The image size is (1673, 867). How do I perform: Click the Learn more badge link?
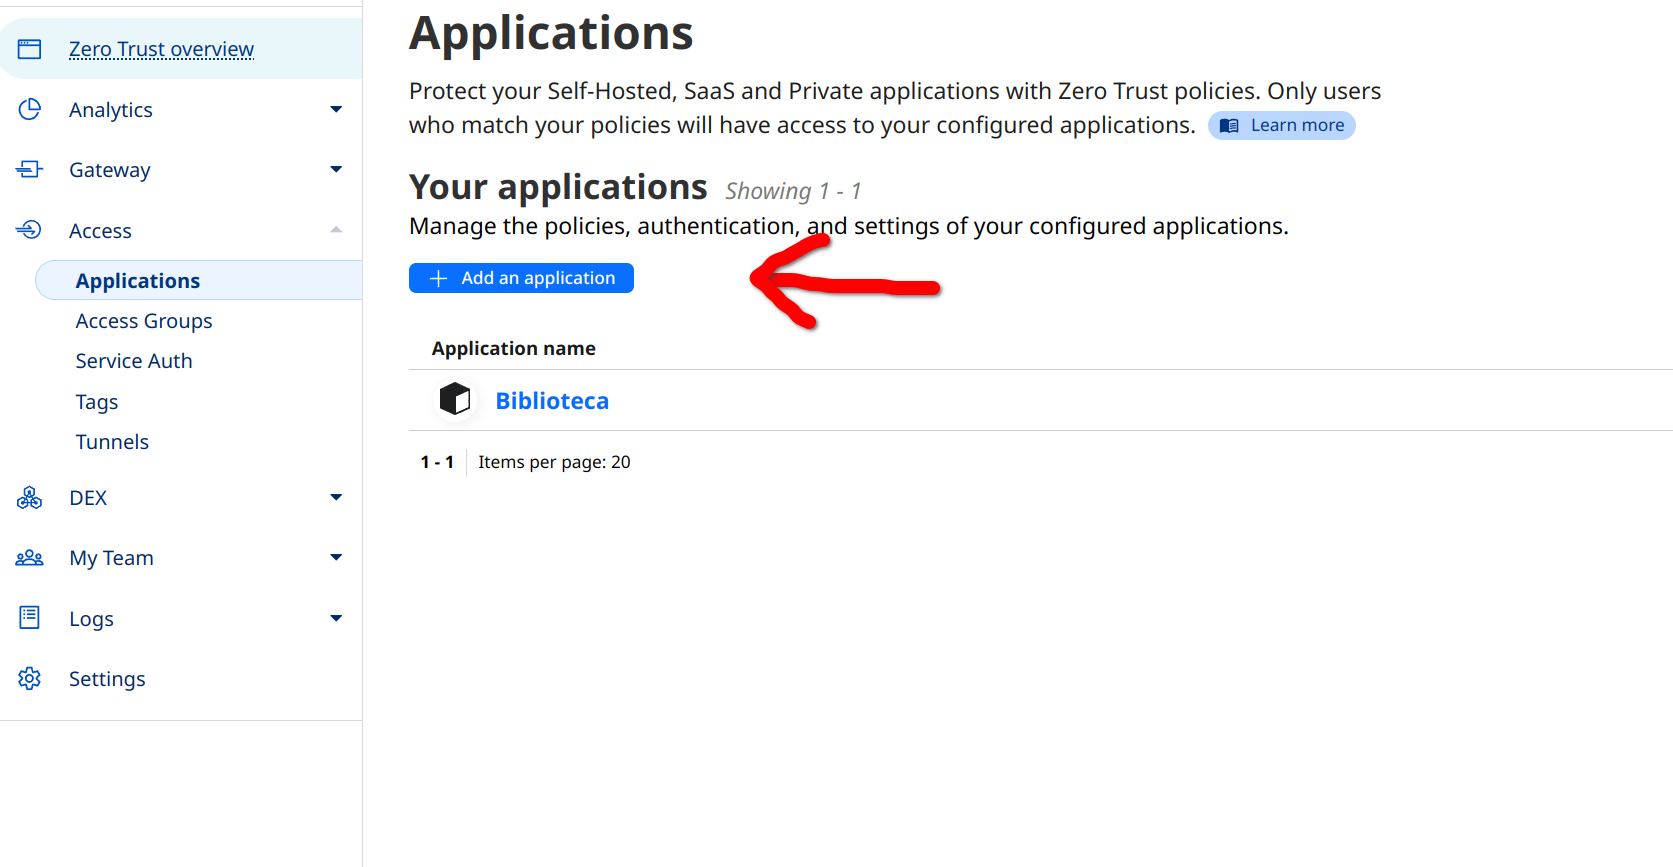tap(1282, 125)
